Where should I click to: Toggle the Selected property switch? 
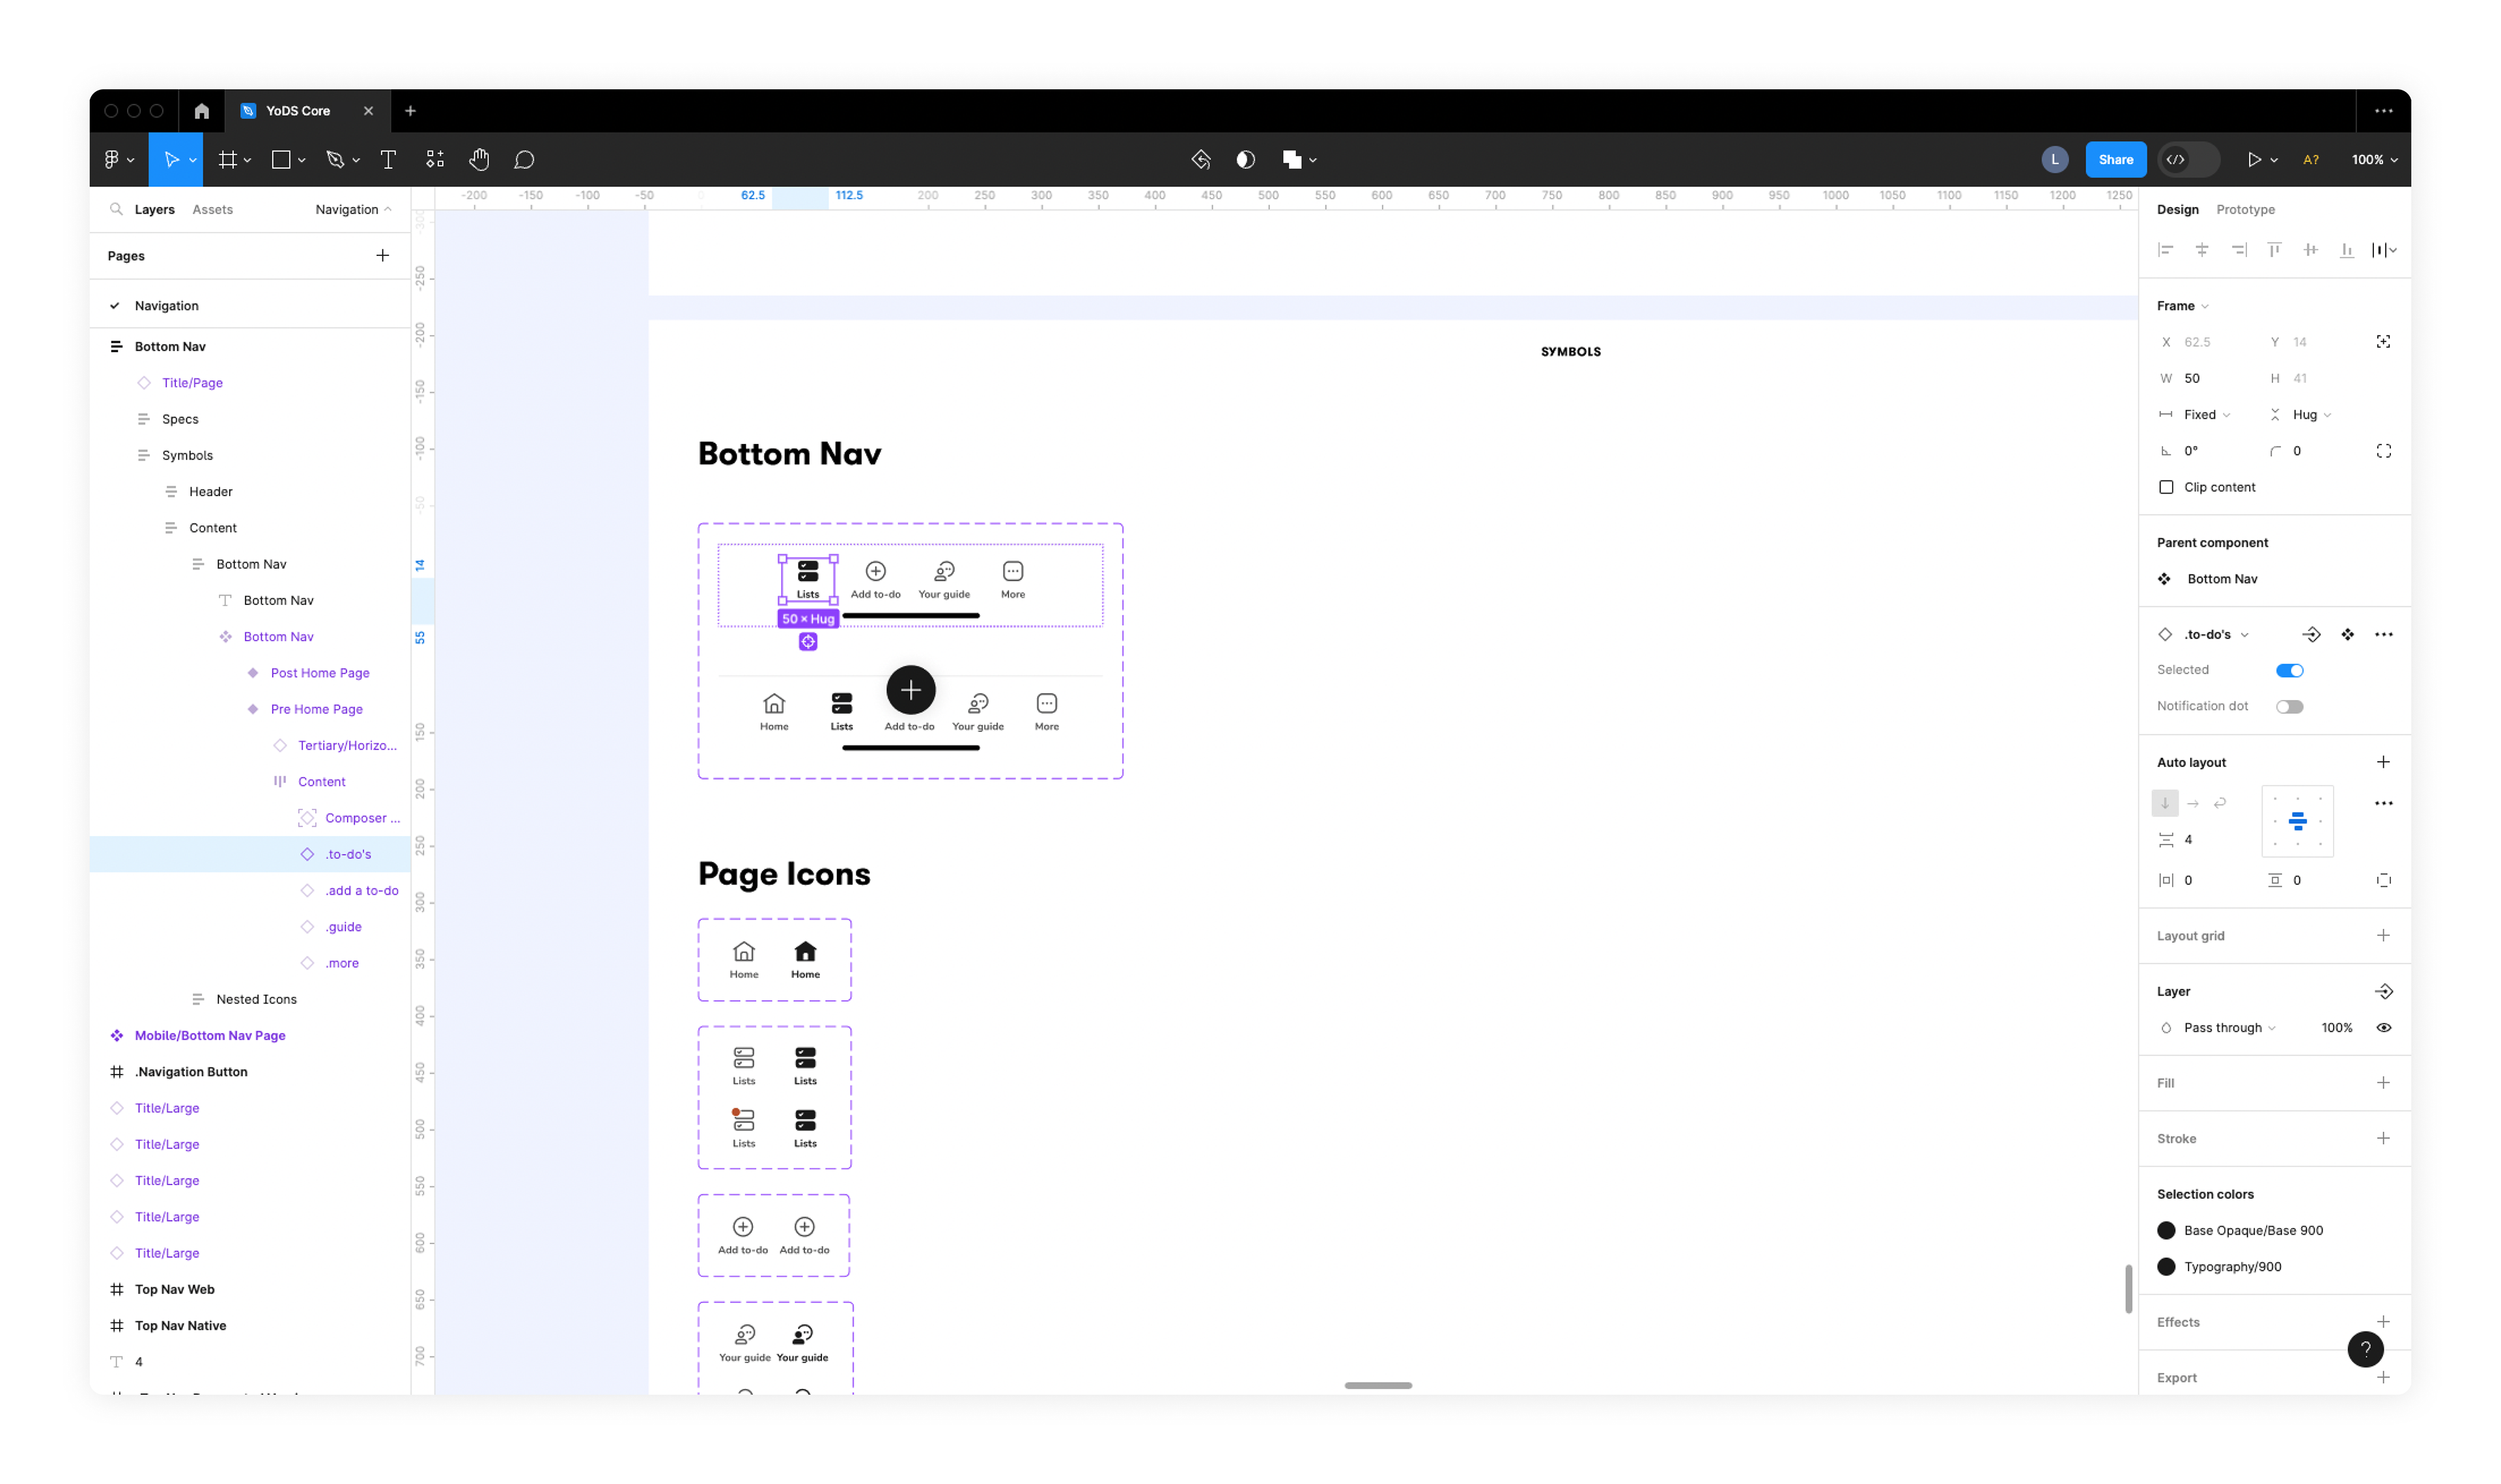[x=2289, y=670]
